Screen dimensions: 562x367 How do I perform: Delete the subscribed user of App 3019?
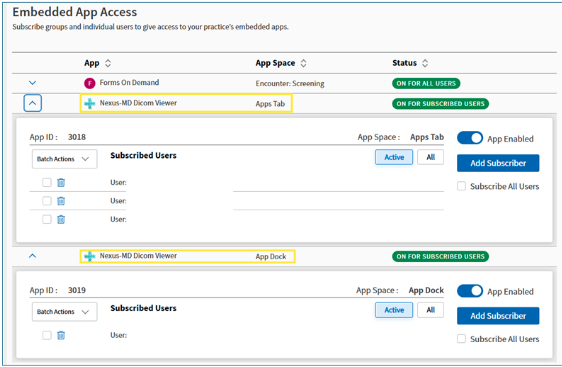(61, 335)
